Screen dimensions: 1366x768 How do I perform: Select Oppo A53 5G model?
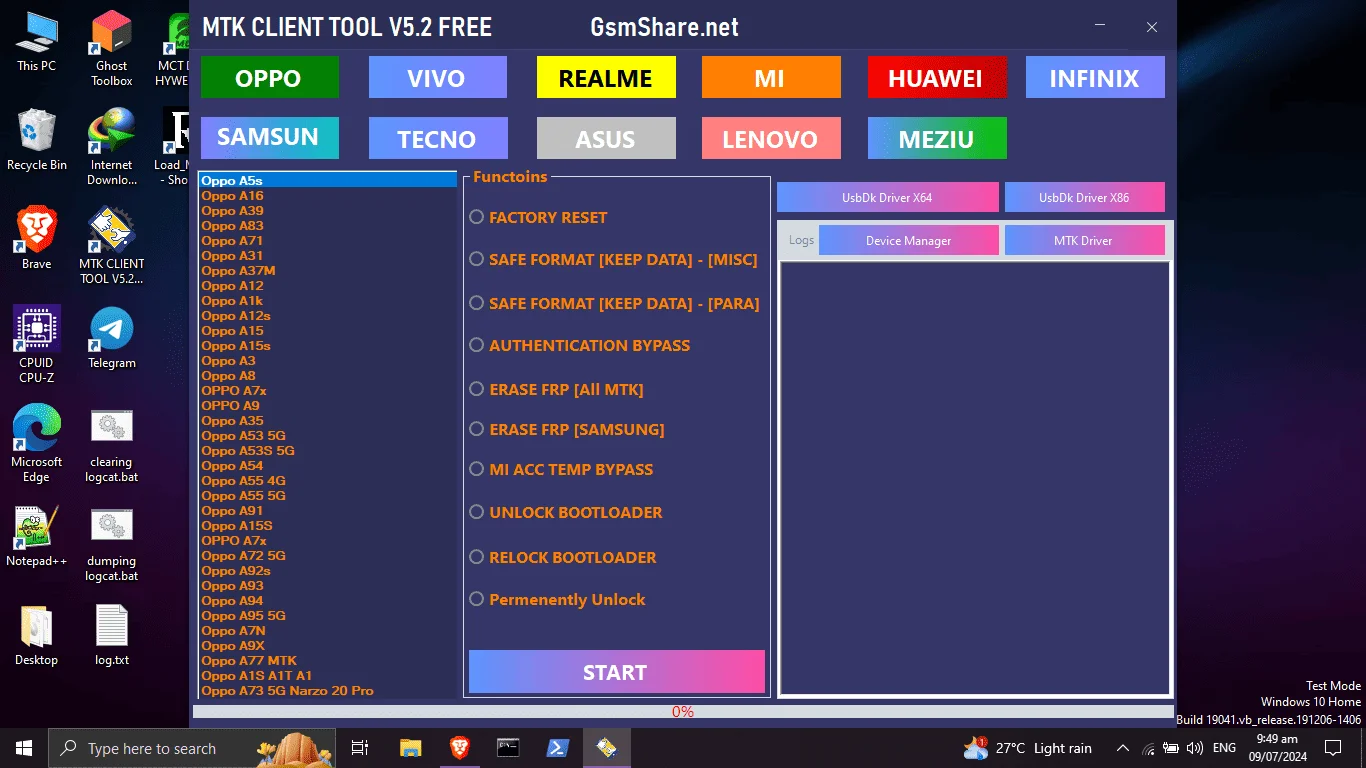coord(328,435)
